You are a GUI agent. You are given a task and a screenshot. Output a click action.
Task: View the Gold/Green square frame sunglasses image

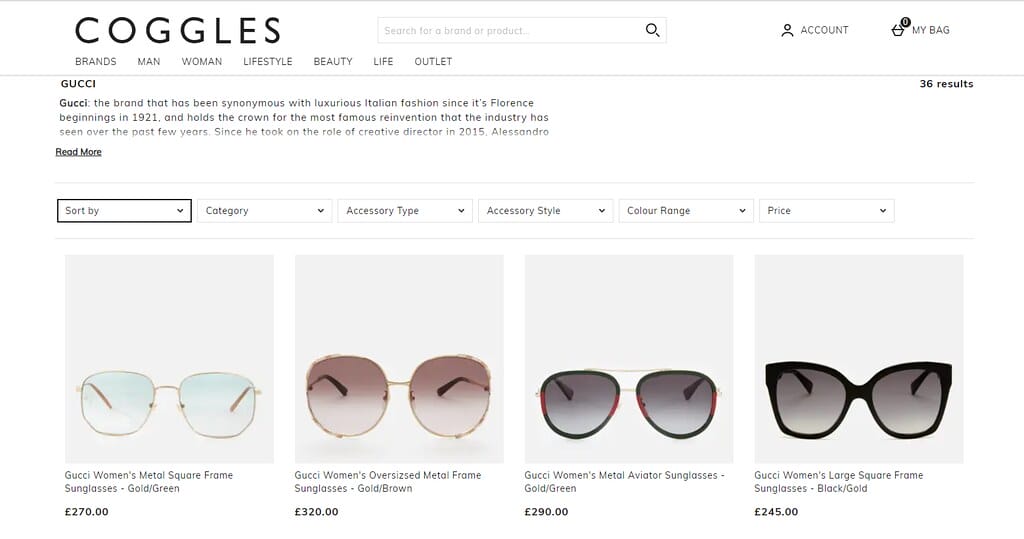pyautogui.click(x=169, y=359)
